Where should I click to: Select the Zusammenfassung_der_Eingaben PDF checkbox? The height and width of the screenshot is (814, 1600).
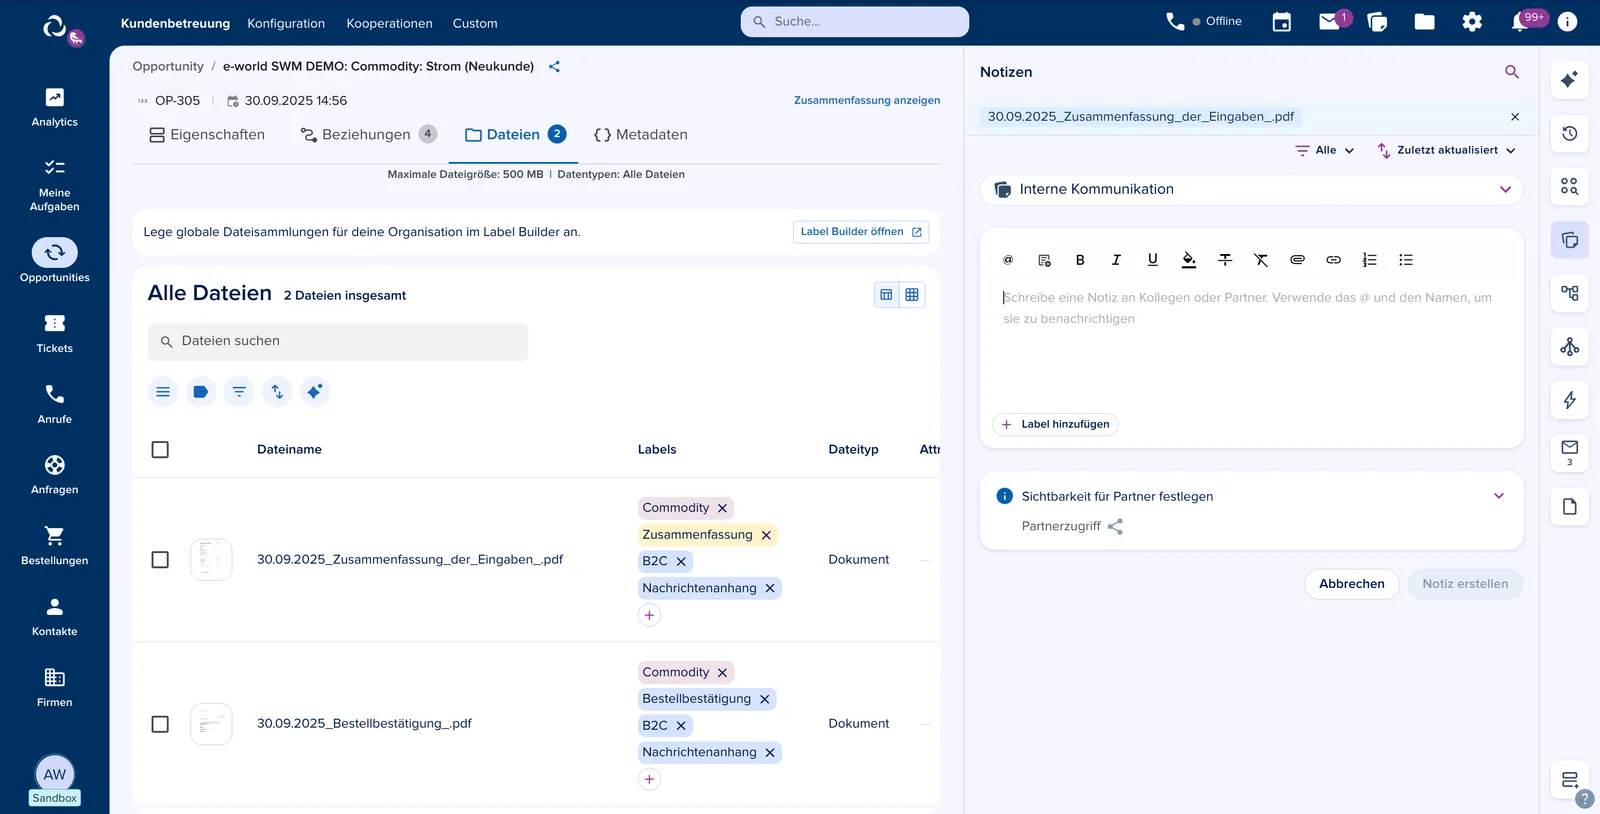(160, 560)
